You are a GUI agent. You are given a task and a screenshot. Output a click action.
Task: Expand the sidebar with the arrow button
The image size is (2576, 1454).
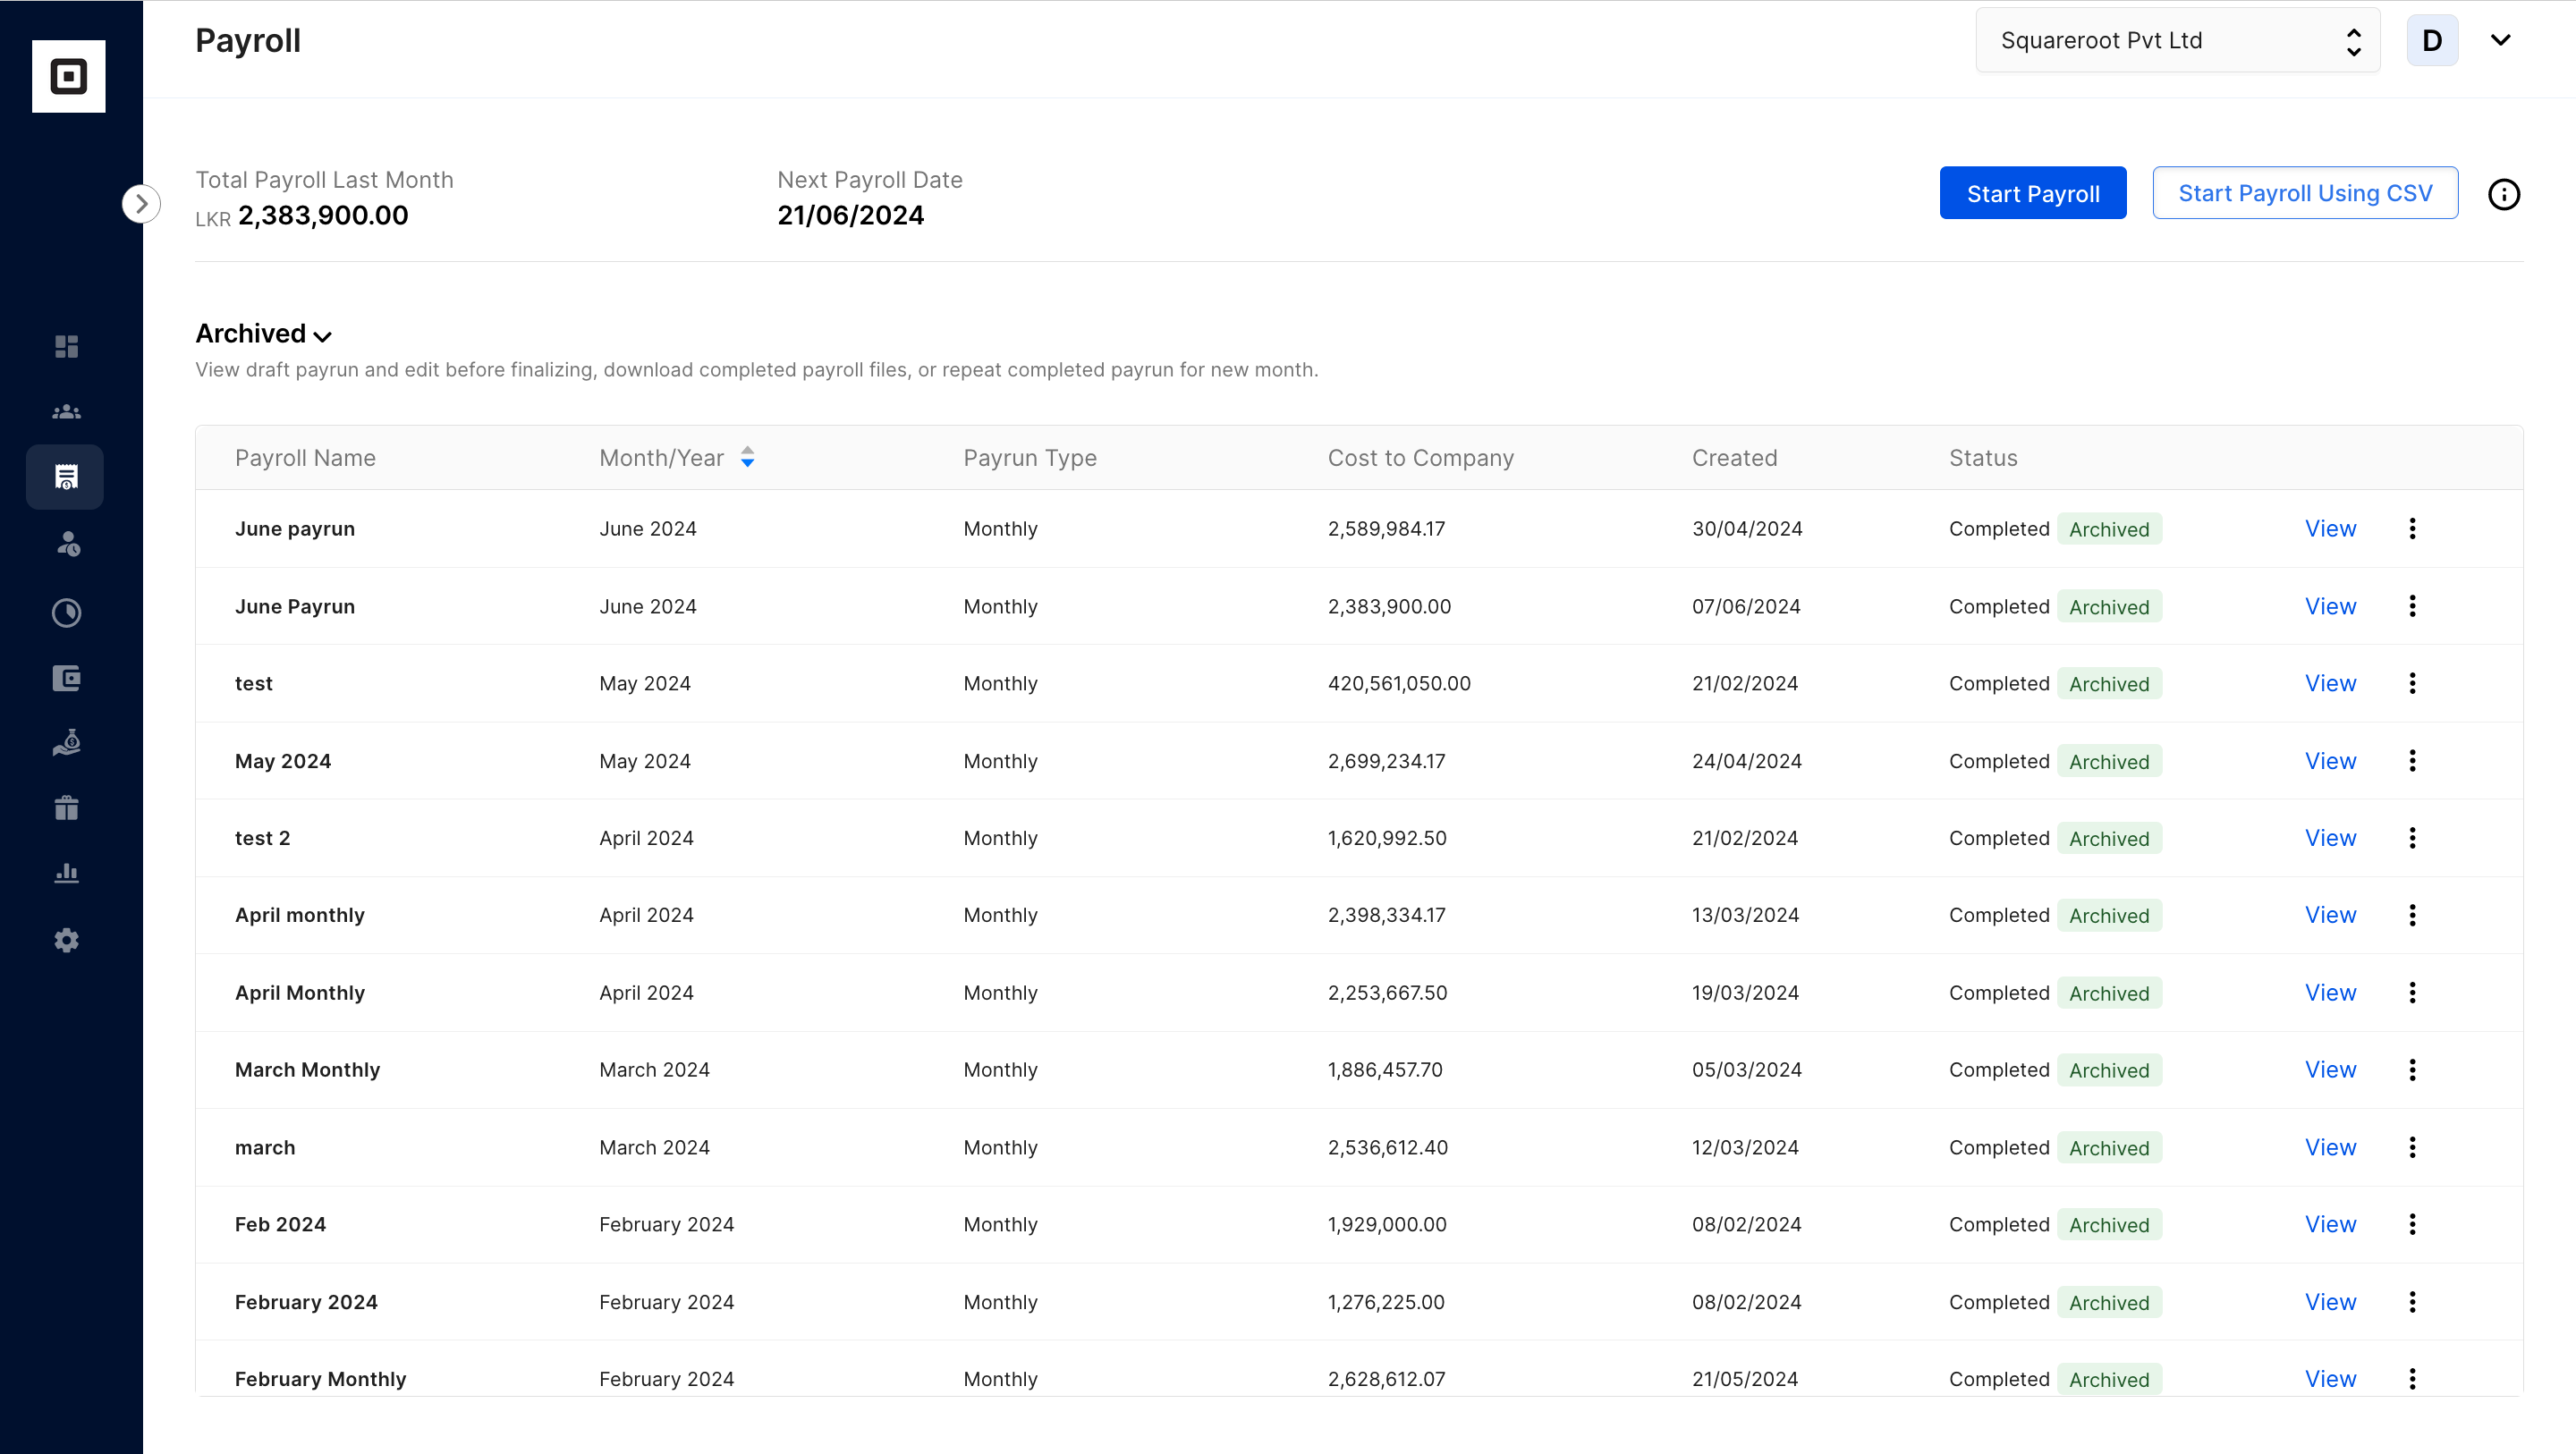141,204
